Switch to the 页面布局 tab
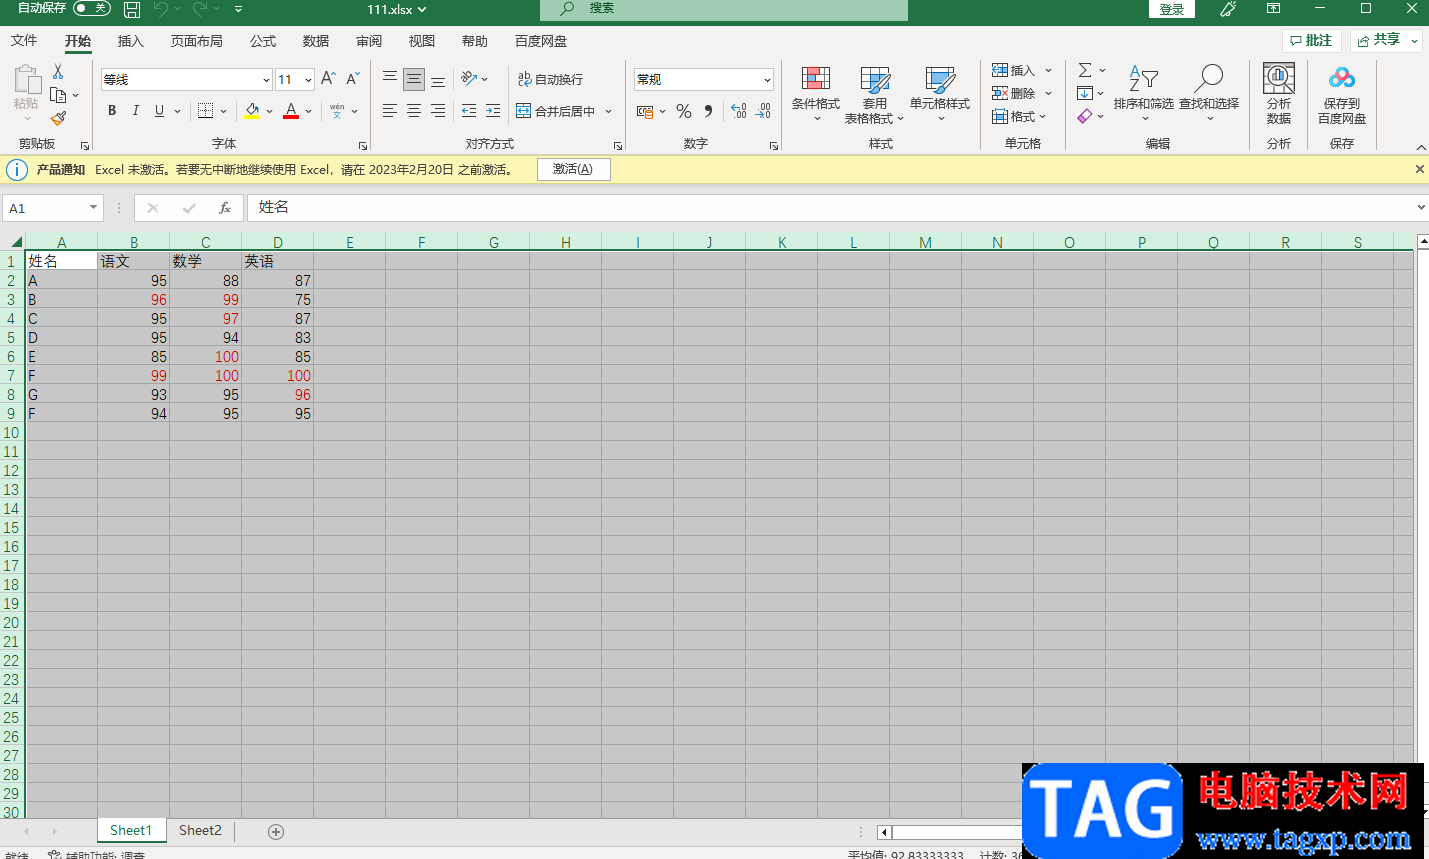 (197, 41)
